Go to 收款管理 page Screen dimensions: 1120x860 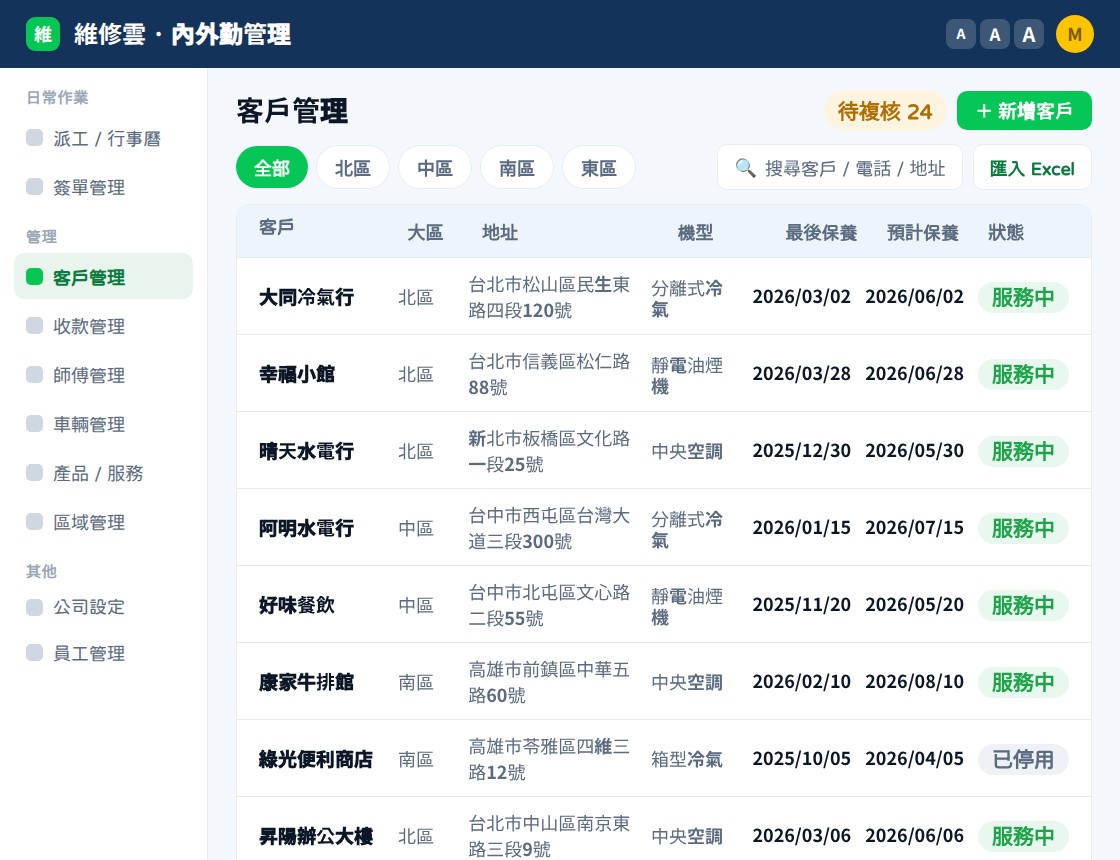pyautogui.click(x=104, y=326)
